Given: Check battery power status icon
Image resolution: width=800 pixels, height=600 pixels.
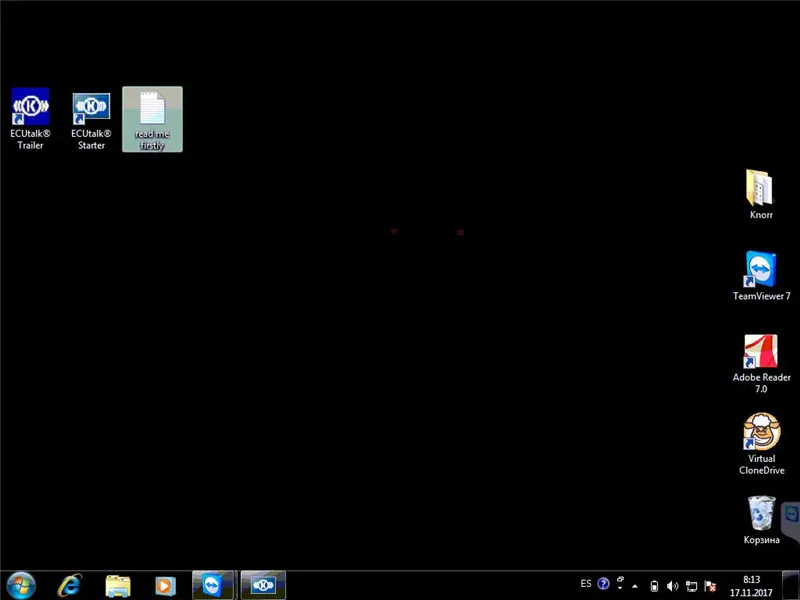Looking at the screenshot, I should coord(654,586).
